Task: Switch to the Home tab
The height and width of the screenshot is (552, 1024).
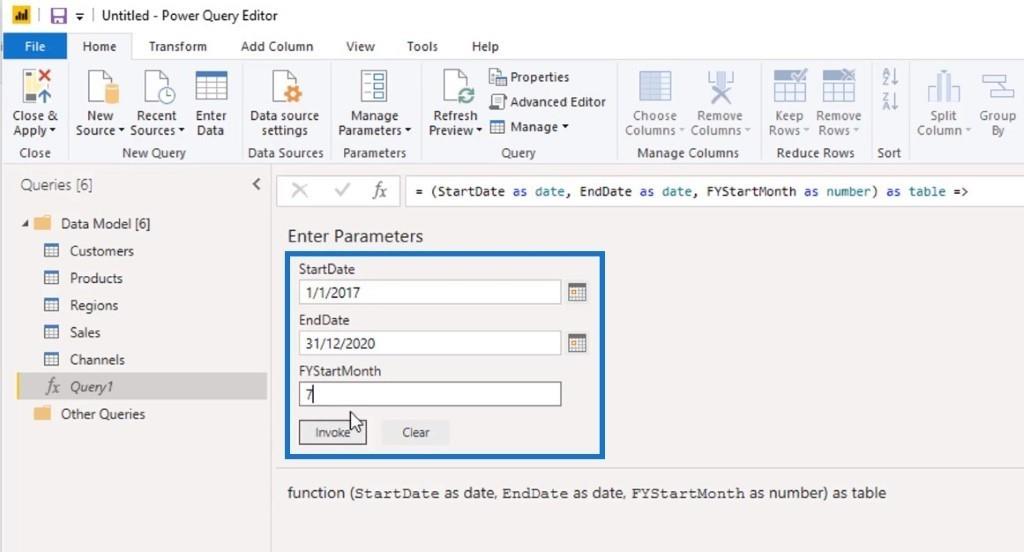Action: pyautogui.click(x=99, y=46)
